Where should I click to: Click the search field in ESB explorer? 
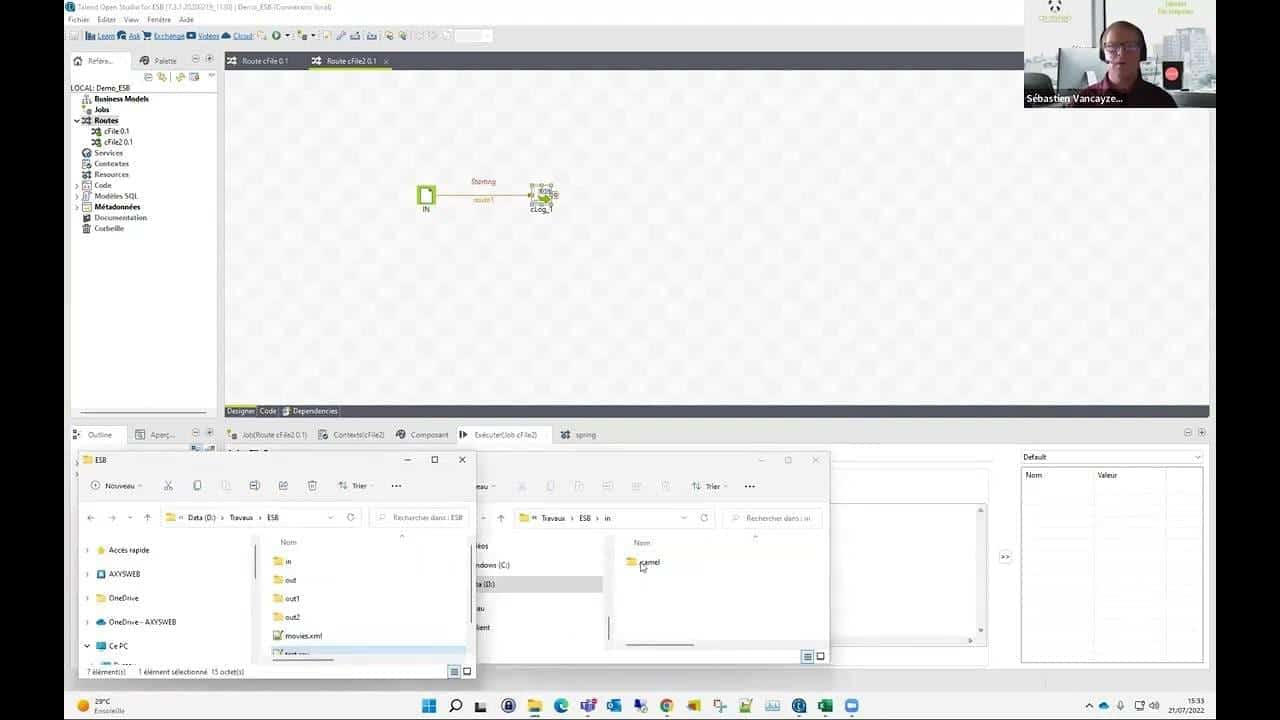tap(420, 518)
